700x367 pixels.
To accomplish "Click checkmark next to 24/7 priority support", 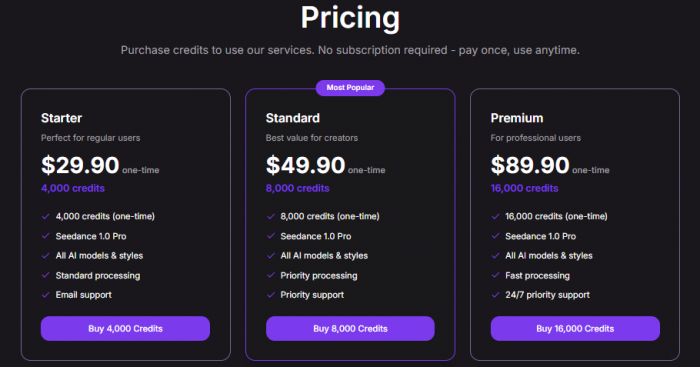I will (x=495, y=295).
